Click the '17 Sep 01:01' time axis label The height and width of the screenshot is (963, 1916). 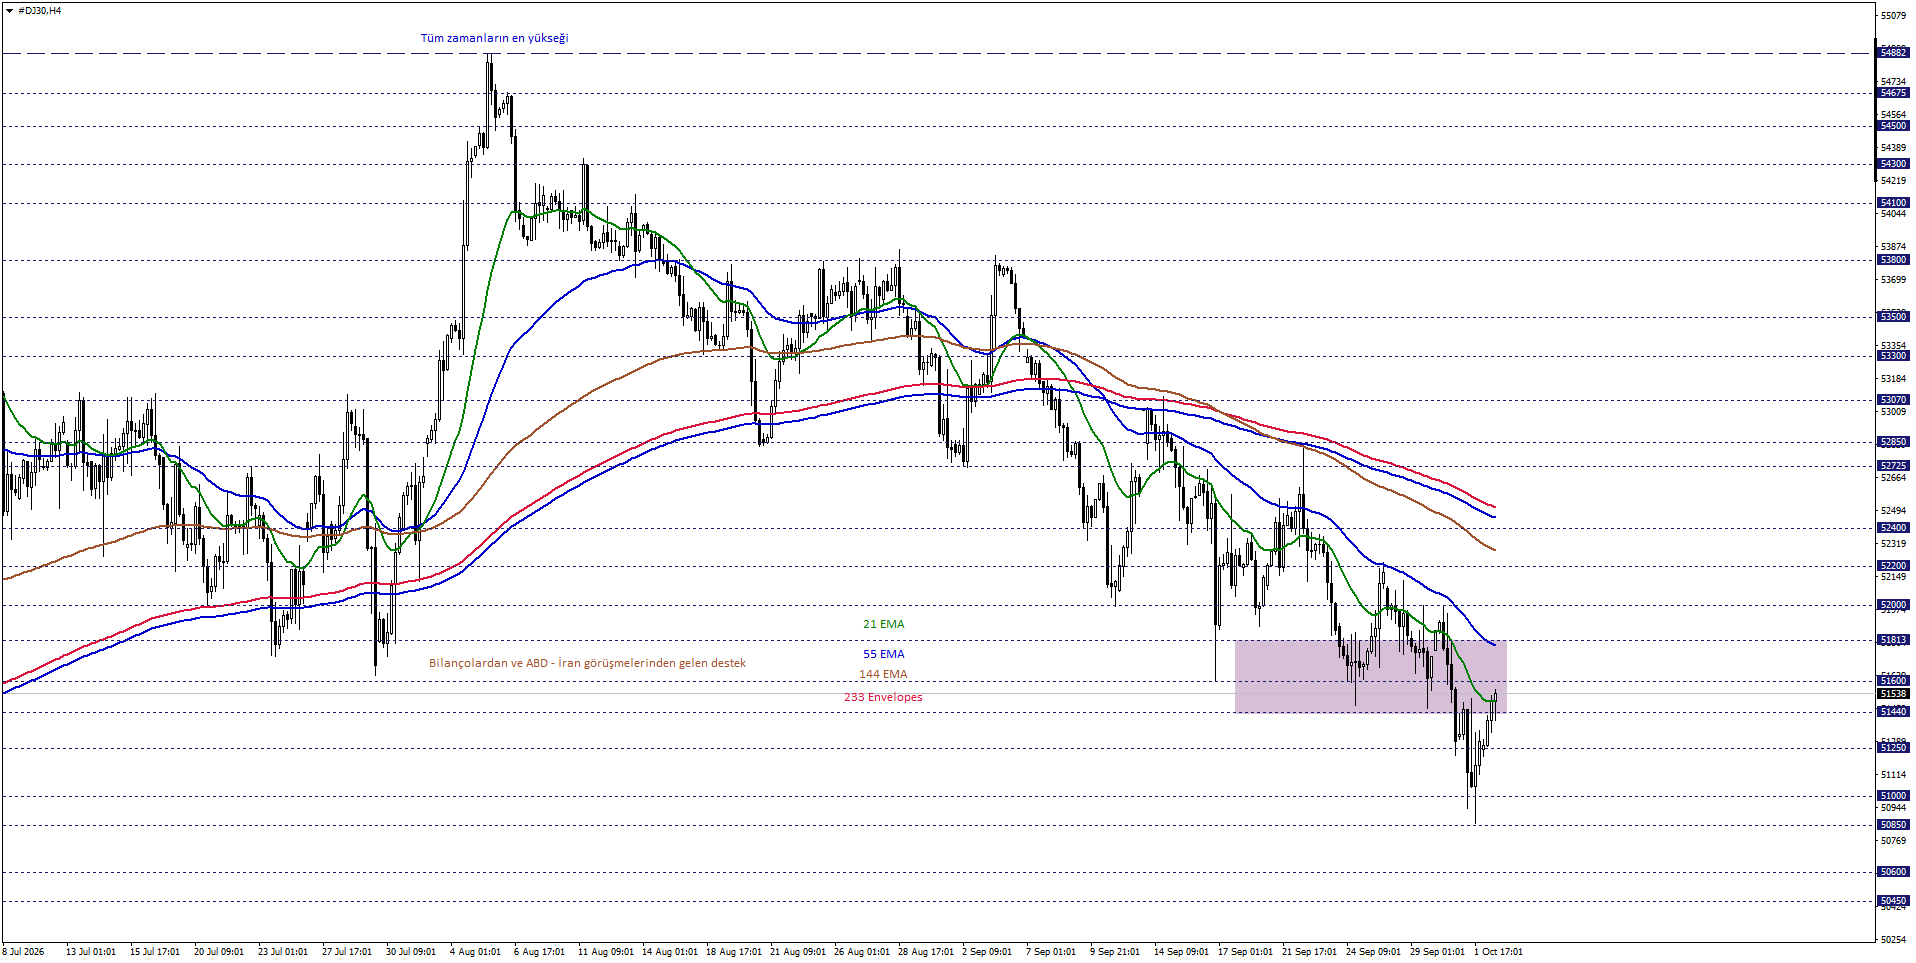point(1245,952)
